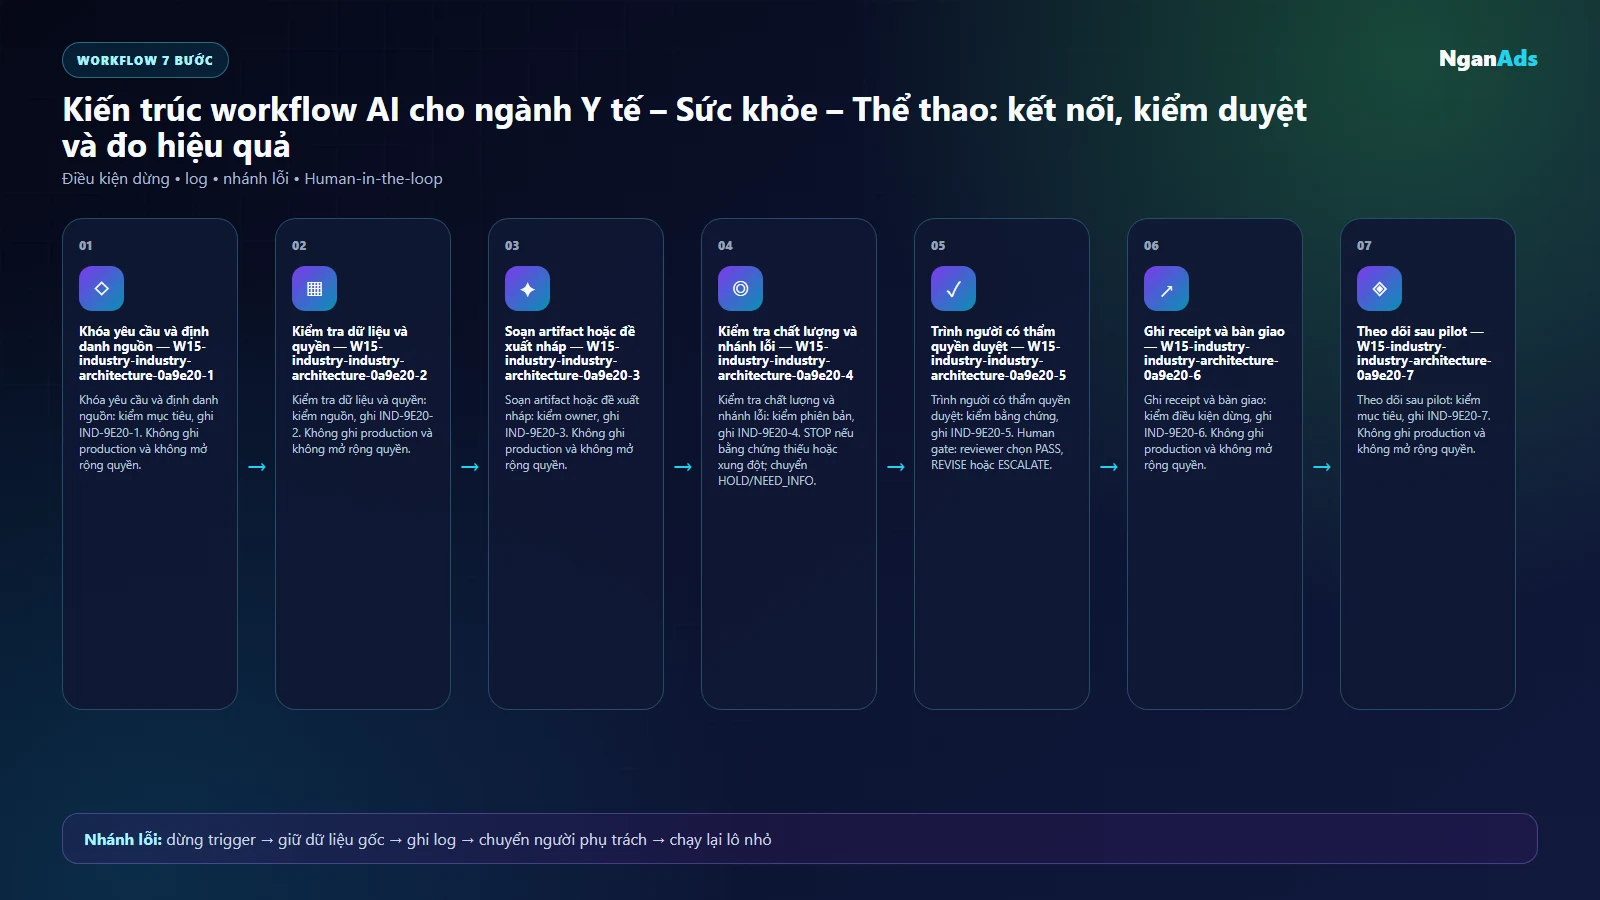Image resolution: width=1600 pixels, height=900 pixels.
Task: Click step number label '01'
Action: [86, 246]
